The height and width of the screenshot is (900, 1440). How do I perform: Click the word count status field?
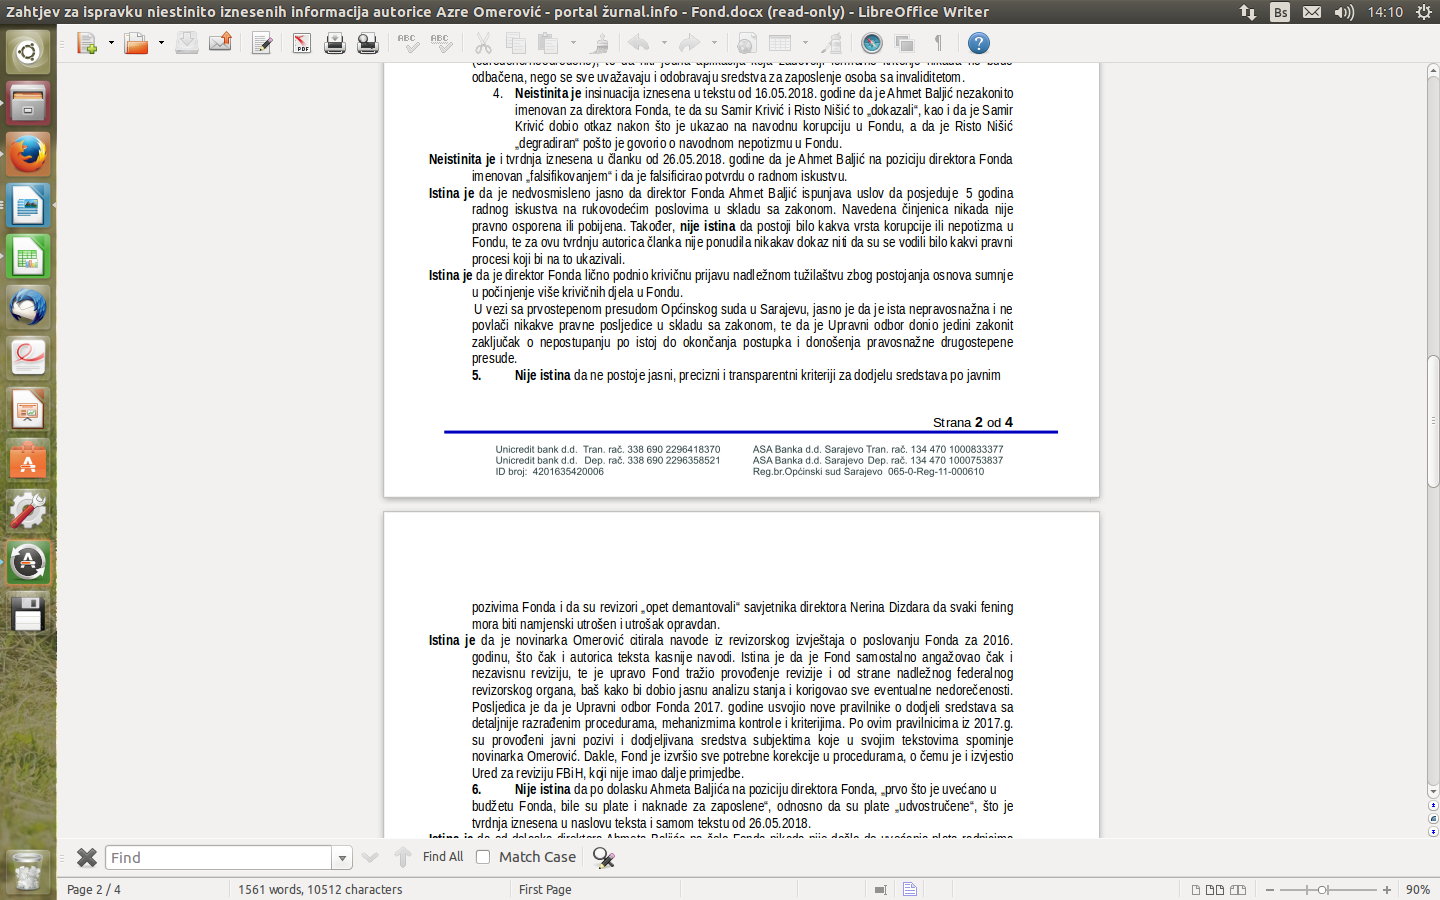(320, 889)
